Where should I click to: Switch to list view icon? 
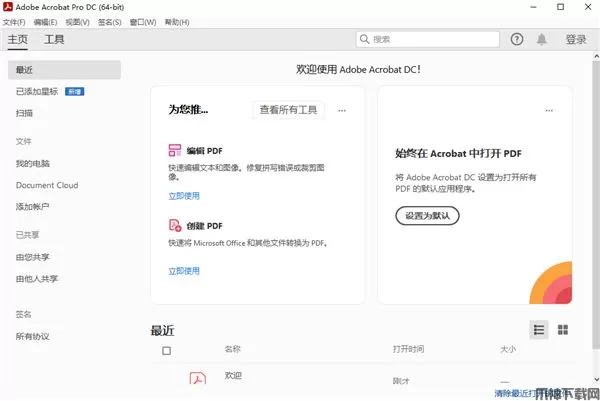tap(539, 330)
